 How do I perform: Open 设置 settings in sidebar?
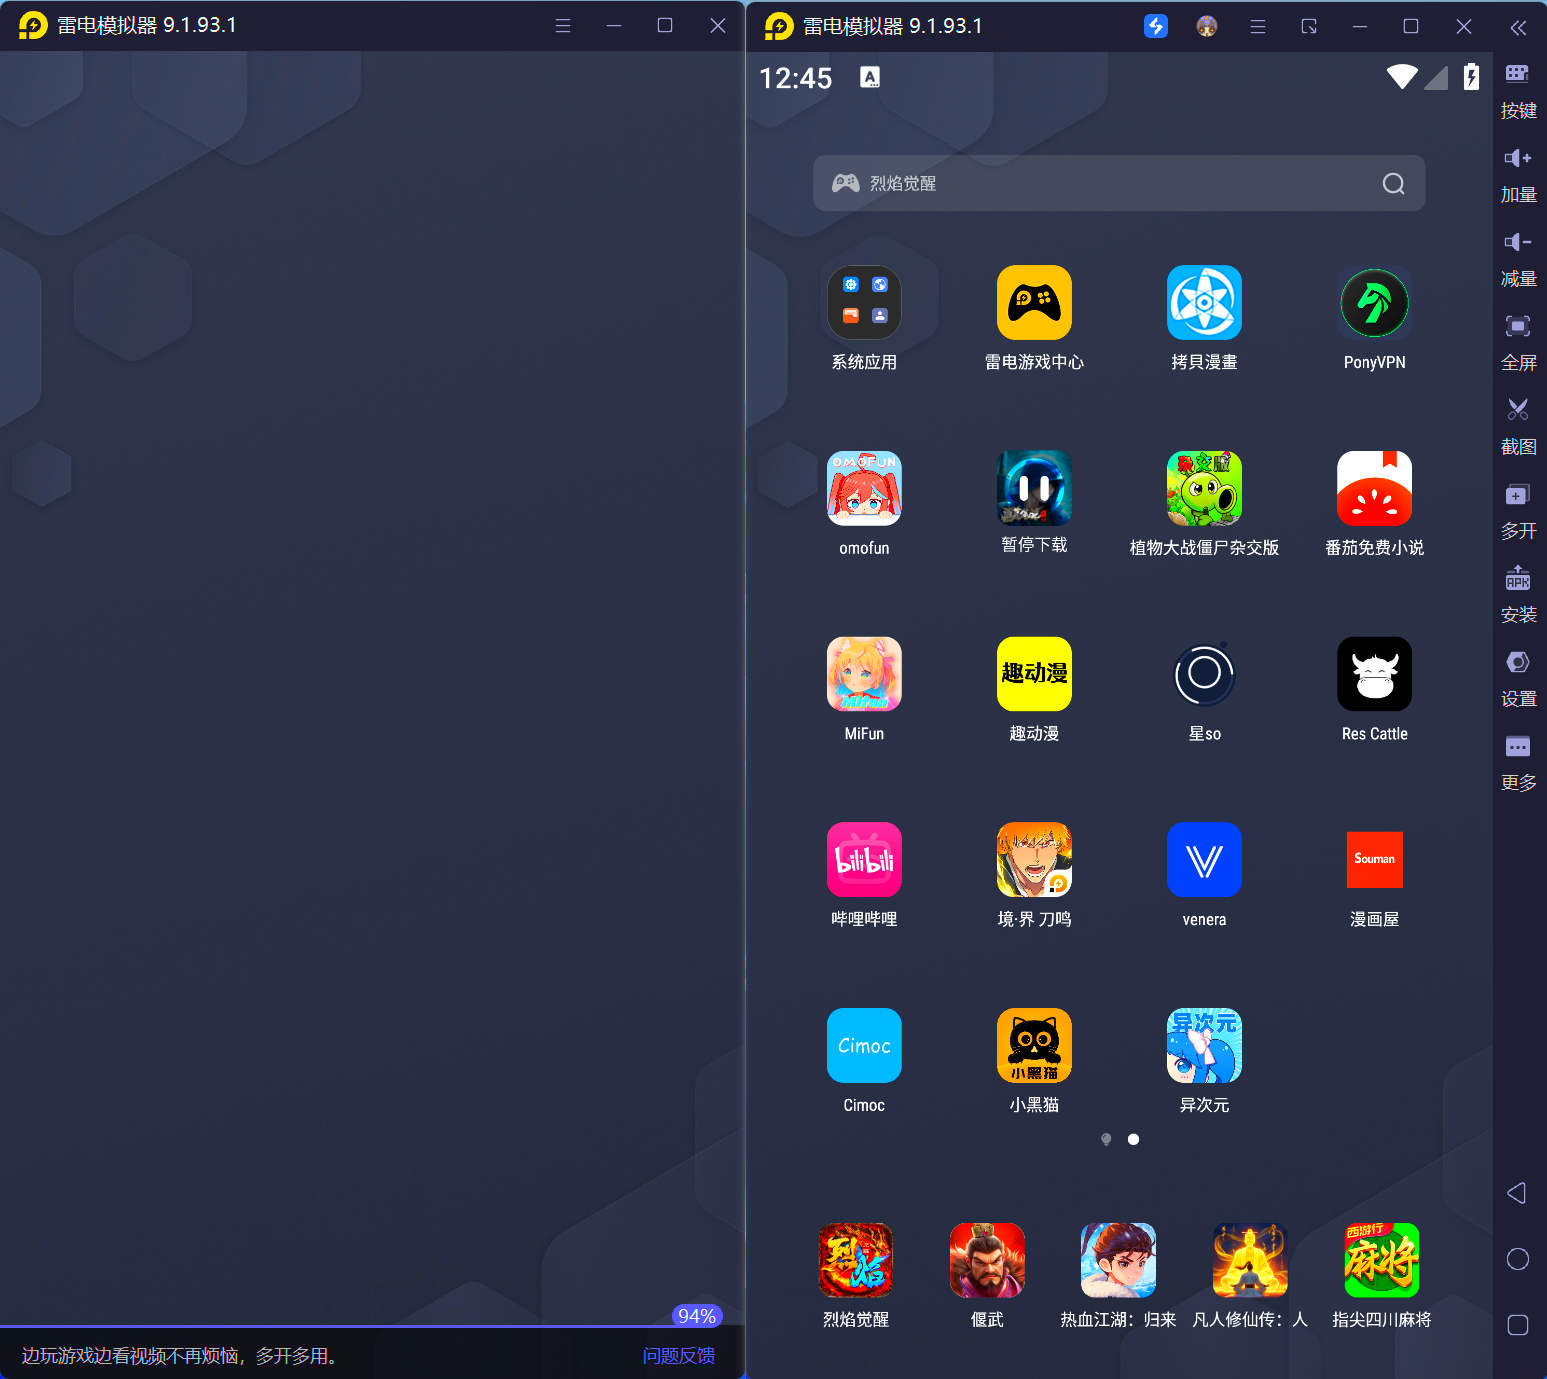point(1518,662)
